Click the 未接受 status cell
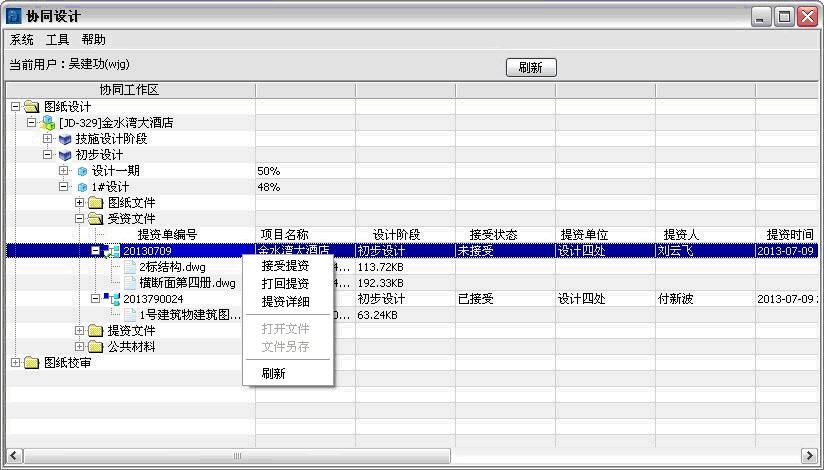Viewport: 824px width, 470px height. (476, 251)
